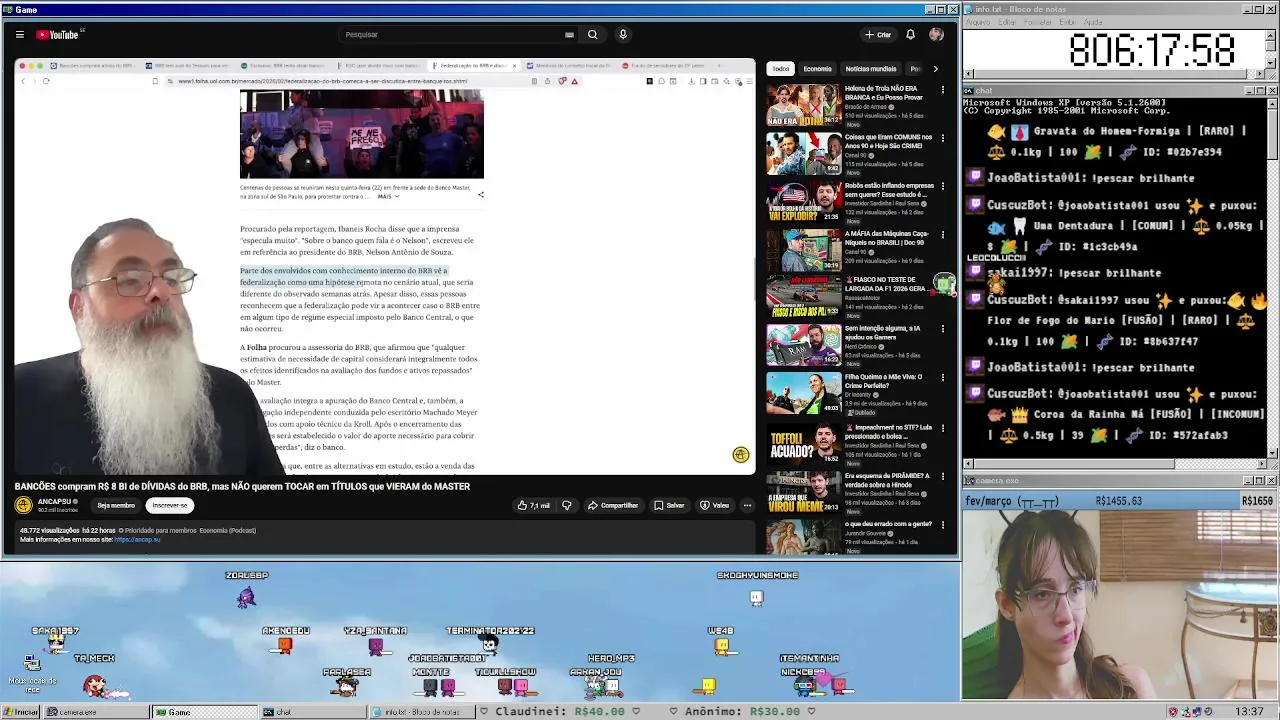The image size is (1280, 720).
Task: Dislike the video with thumbs down
Action: pyautogui.click(x=567, y=505)
